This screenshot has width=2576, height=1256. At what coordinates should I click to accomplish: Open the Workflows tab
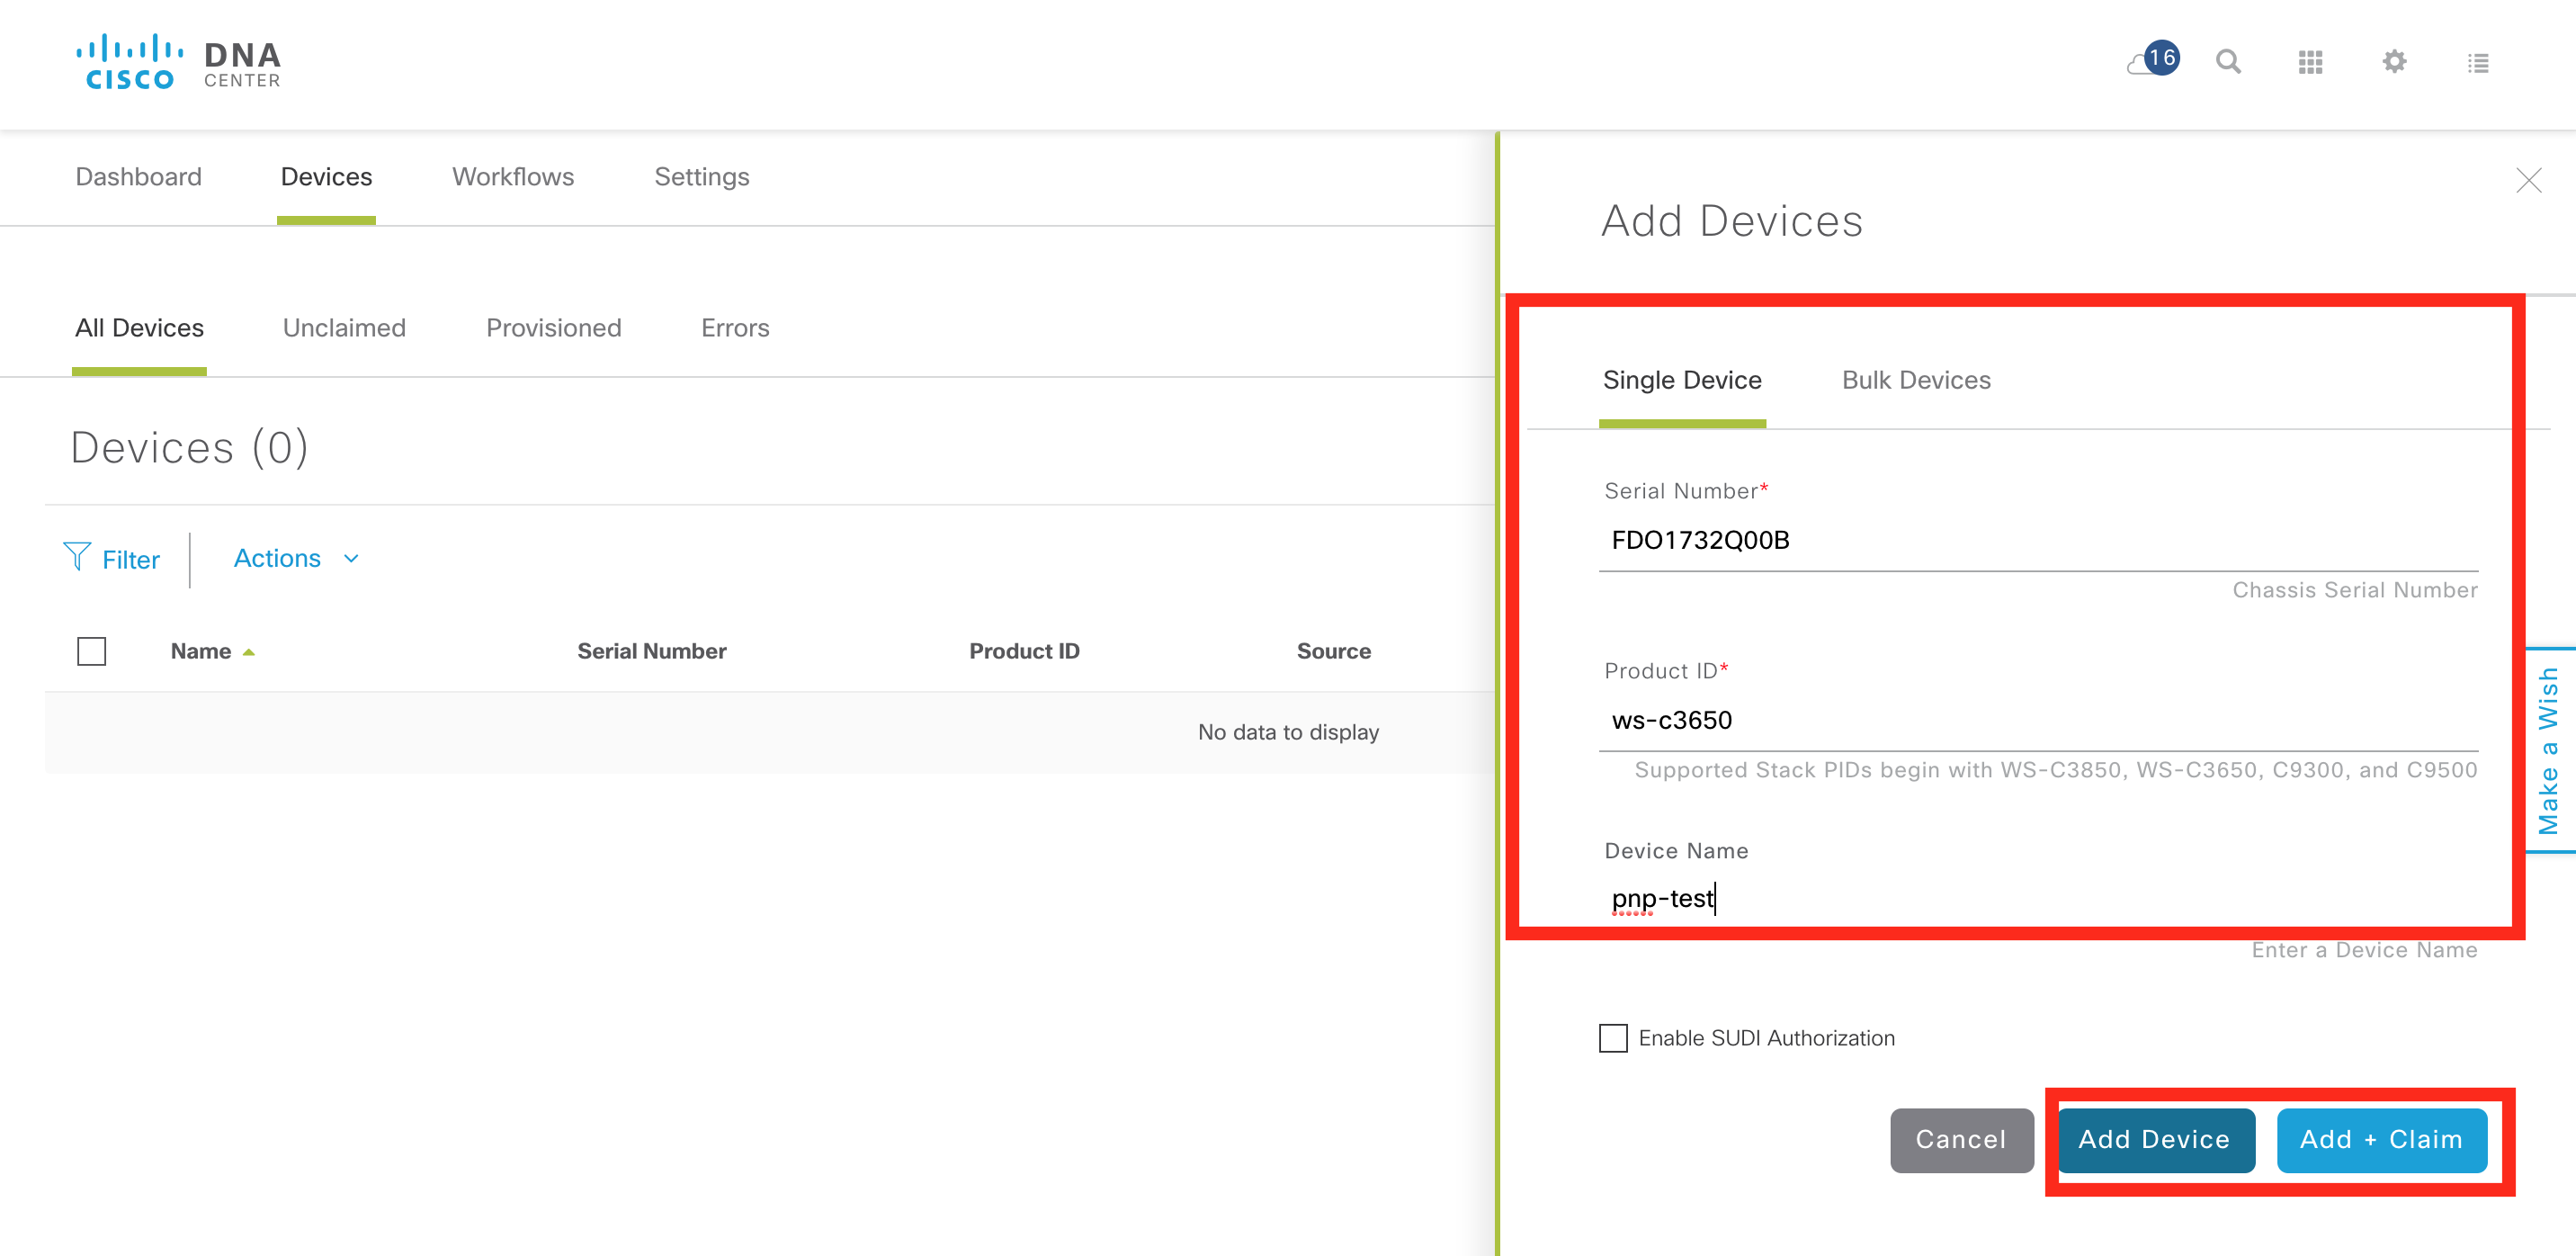[513, 177]
